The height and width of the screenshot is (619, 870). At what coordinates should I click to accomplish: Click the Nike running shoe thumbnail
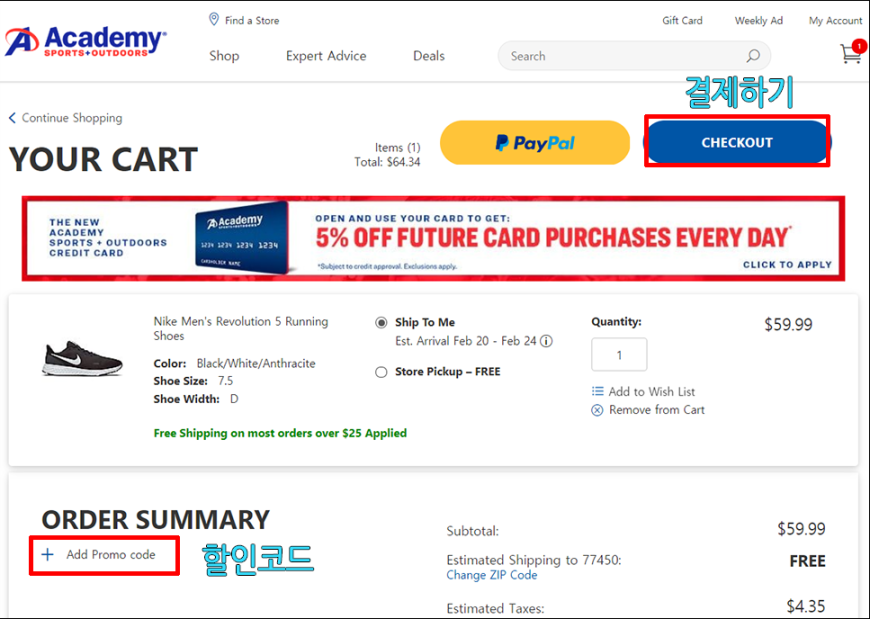coord(83,359)
